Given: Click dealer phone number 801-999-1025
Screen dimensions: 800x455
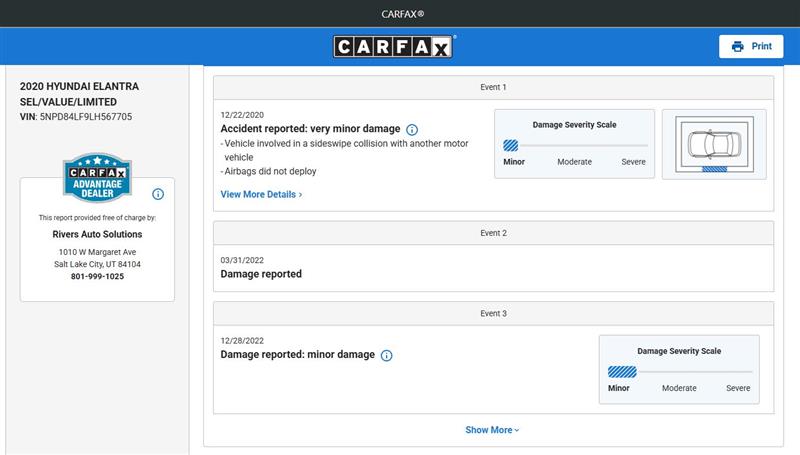Looking at the screenshot, I should [97, 276].
